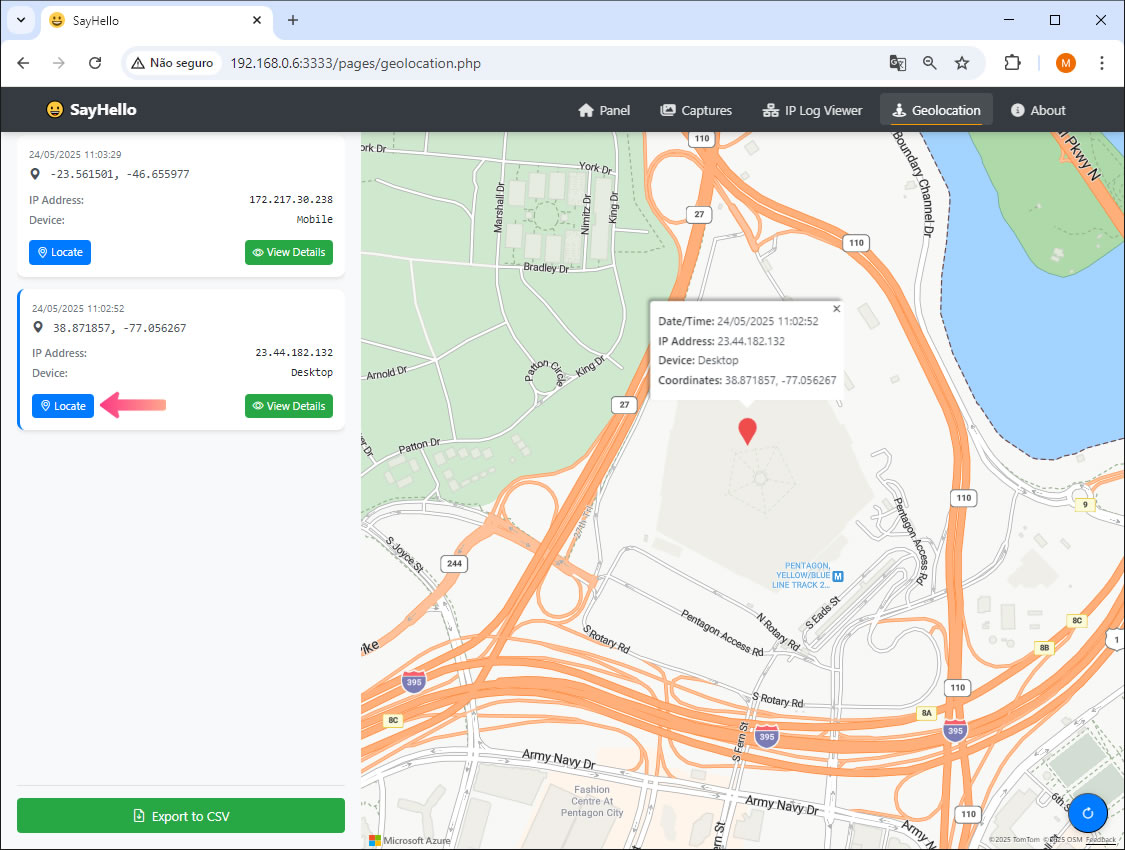Close the map info popup
The image size is (1125, 850).
click(x=837, y=309)
